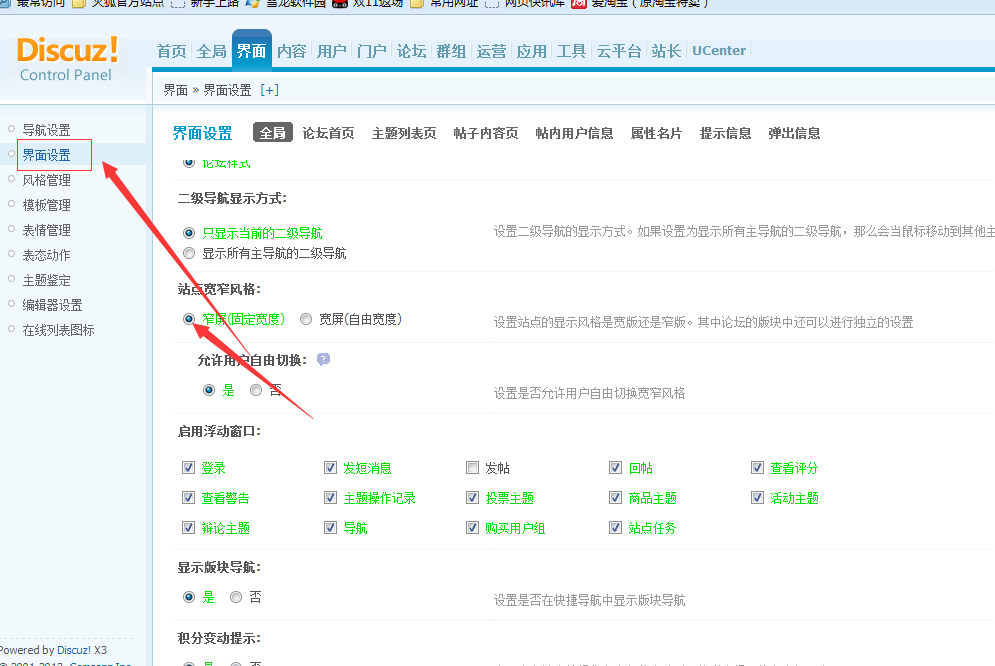
Task: Select 显示所有主导航的二级导航 option
Action: tap(188, 253)
